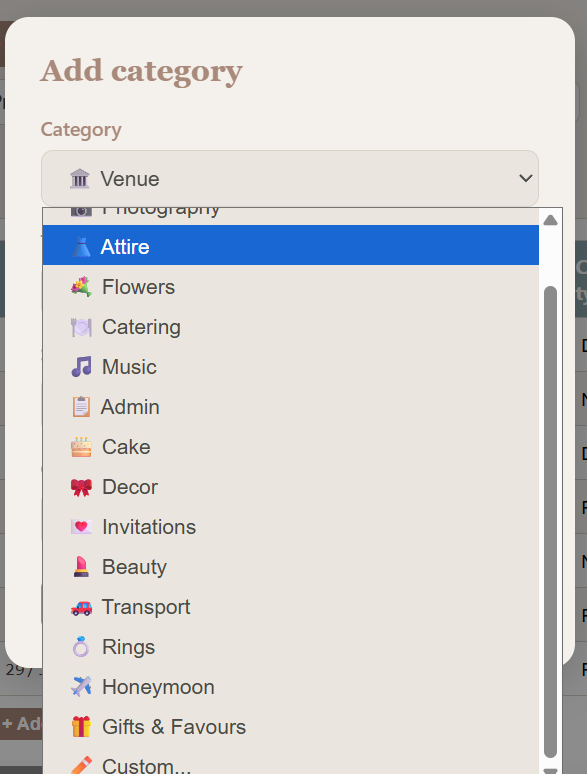Pick Catering in the dropdown list

pyautogui.click(x=291, y=327)
